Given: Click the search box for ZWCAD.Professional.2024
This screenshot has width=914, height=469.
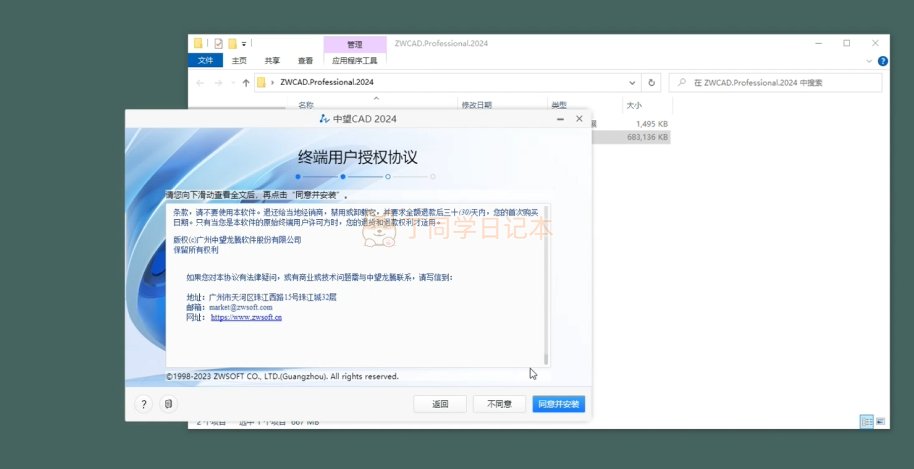Looking at the screenshot, I should tap(775, 83).
